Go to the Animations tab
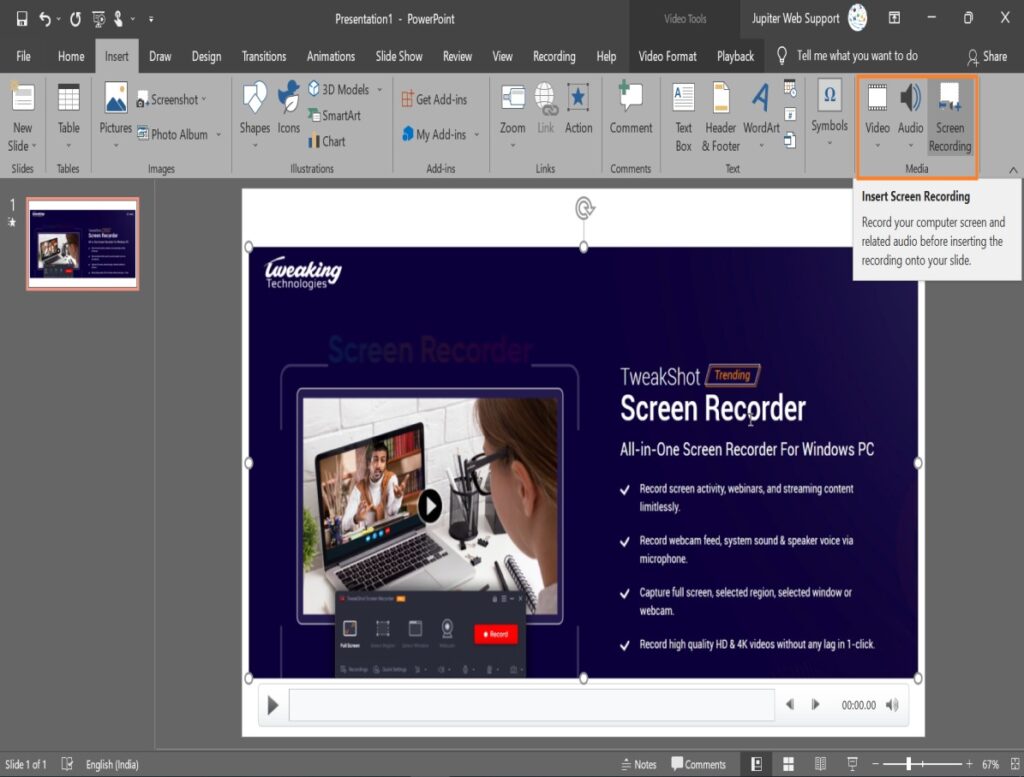 click(331, 56)
